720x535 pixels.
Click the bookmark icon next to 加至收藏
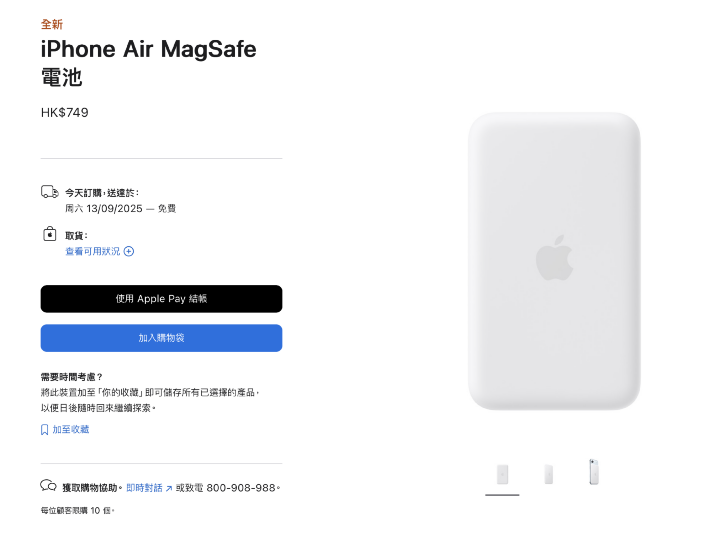tap(45, 430)
